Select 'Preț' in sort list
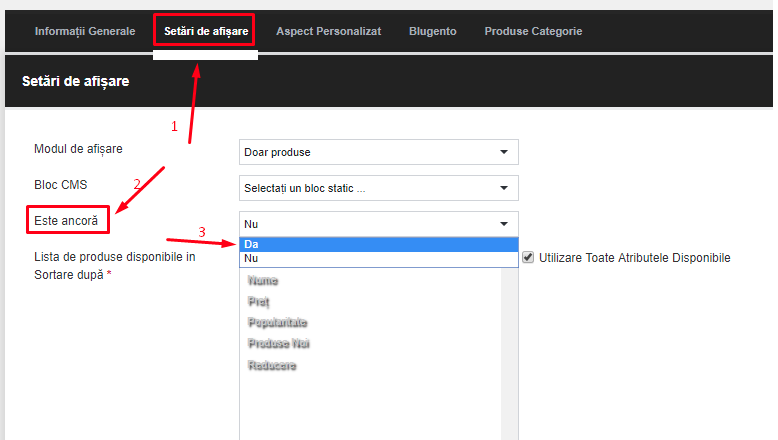This screenshot has width=778, height=440. pos(259,302)
